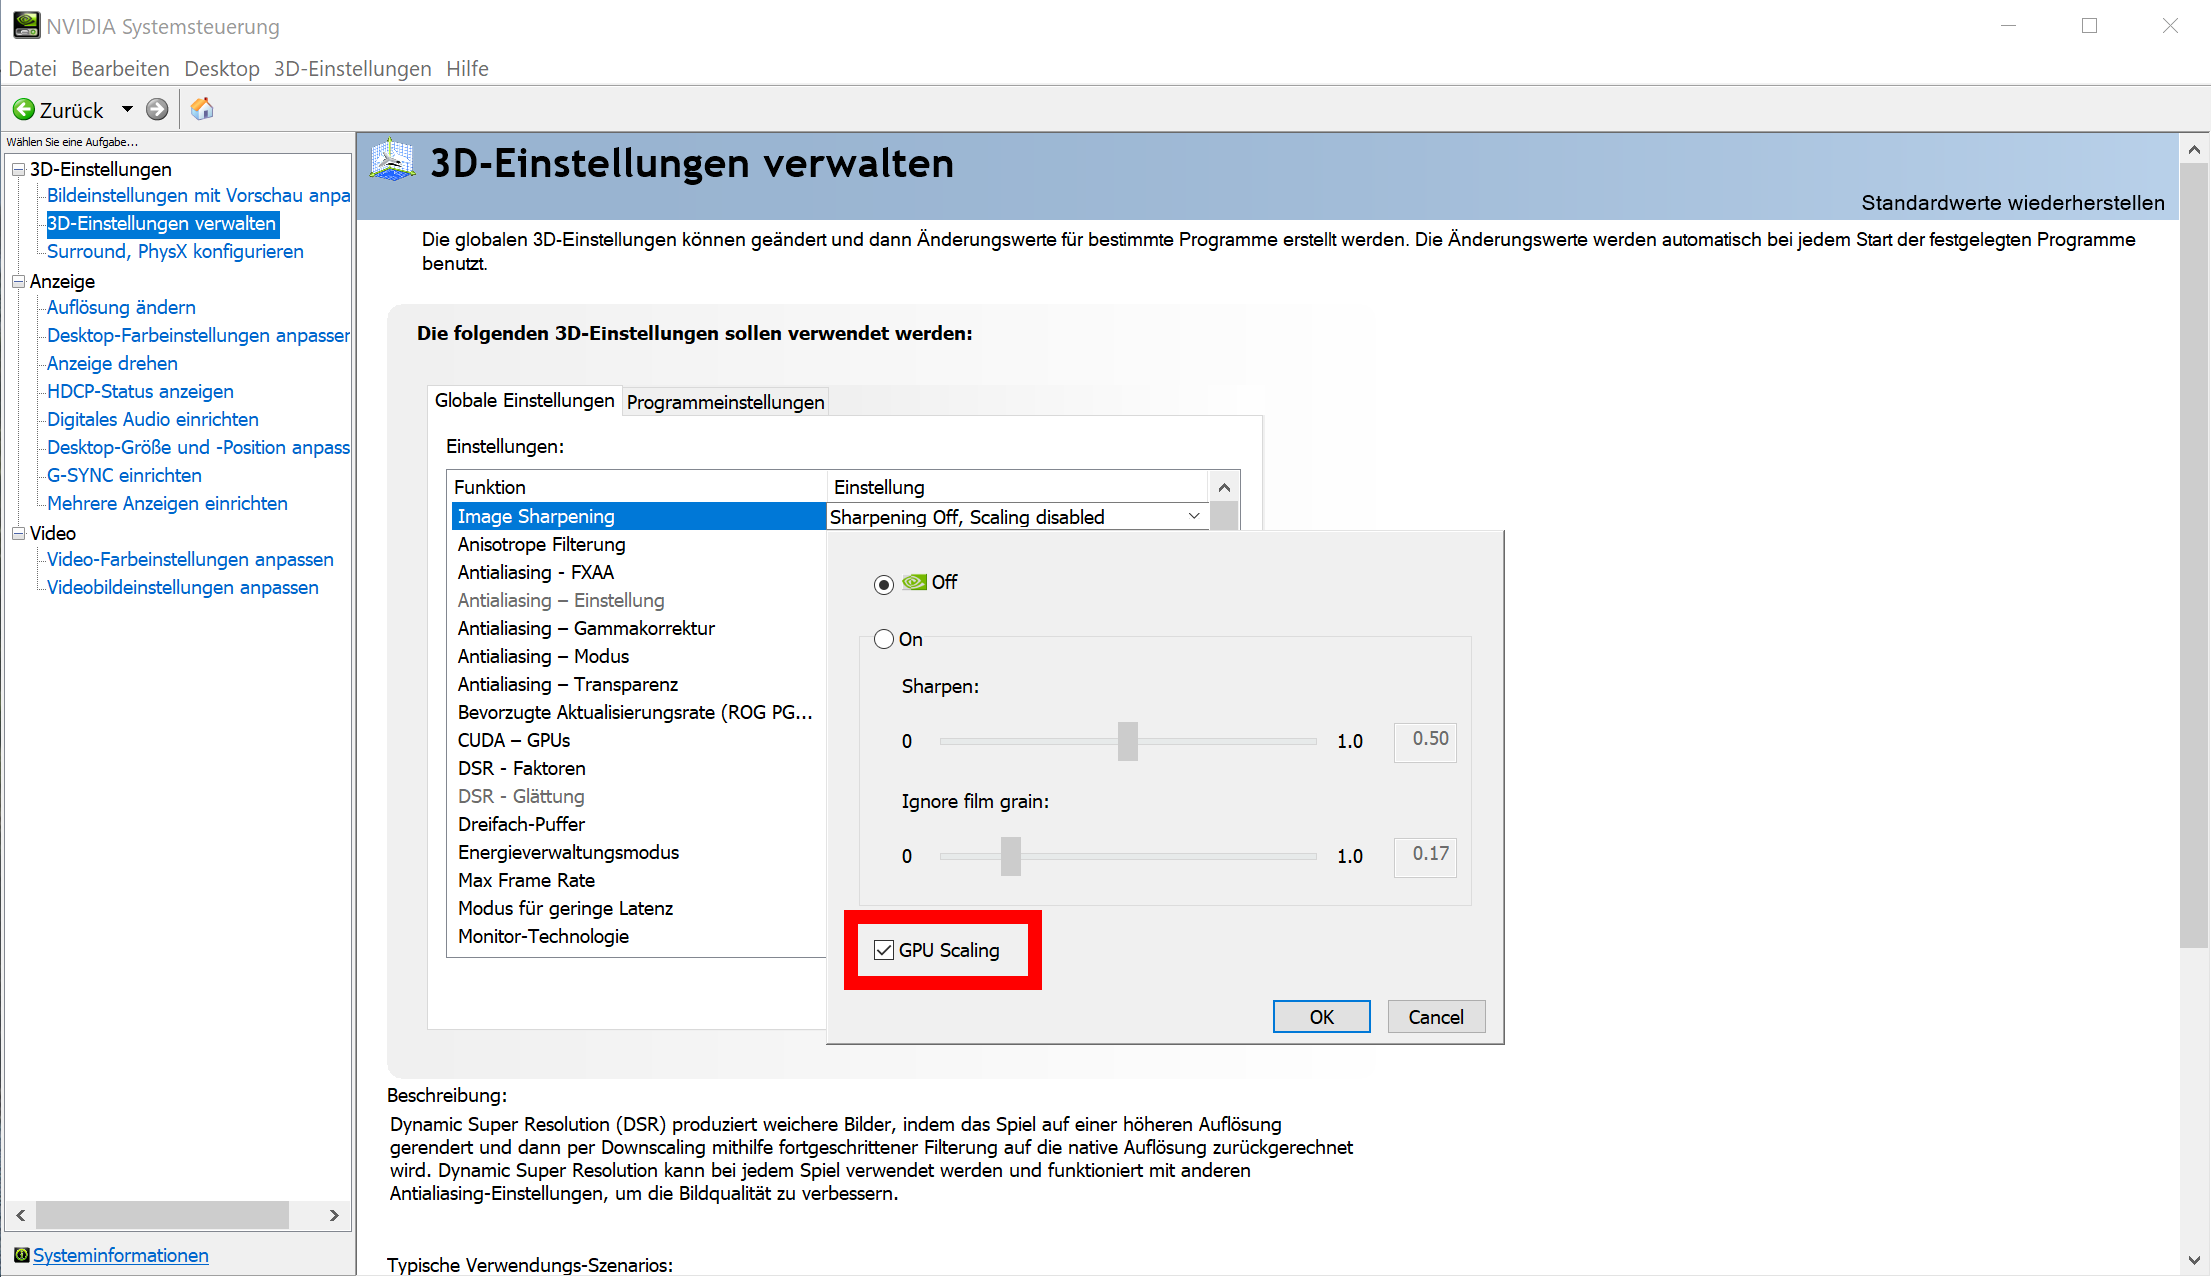
Task: Click the green Zurück back arrow icon
Action: 23,109
